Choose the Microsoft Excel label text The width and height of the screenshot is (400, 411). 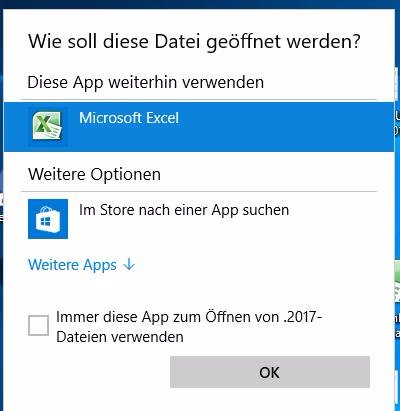click(129, 118)
